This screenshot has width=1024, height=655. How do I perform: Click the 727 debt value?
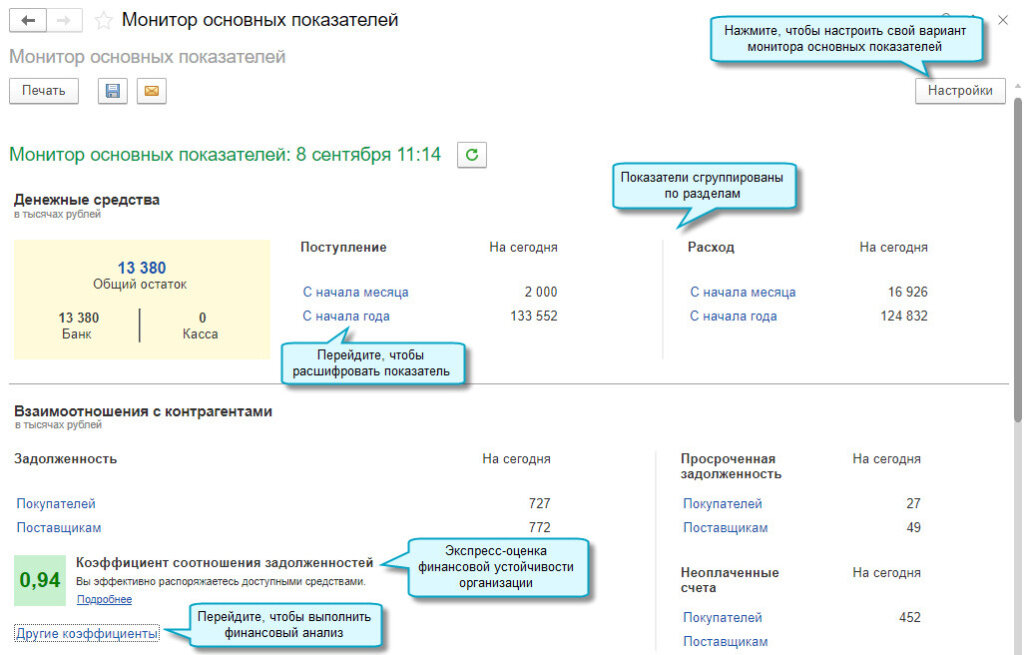pyautogui.click(x=539, y=503)
